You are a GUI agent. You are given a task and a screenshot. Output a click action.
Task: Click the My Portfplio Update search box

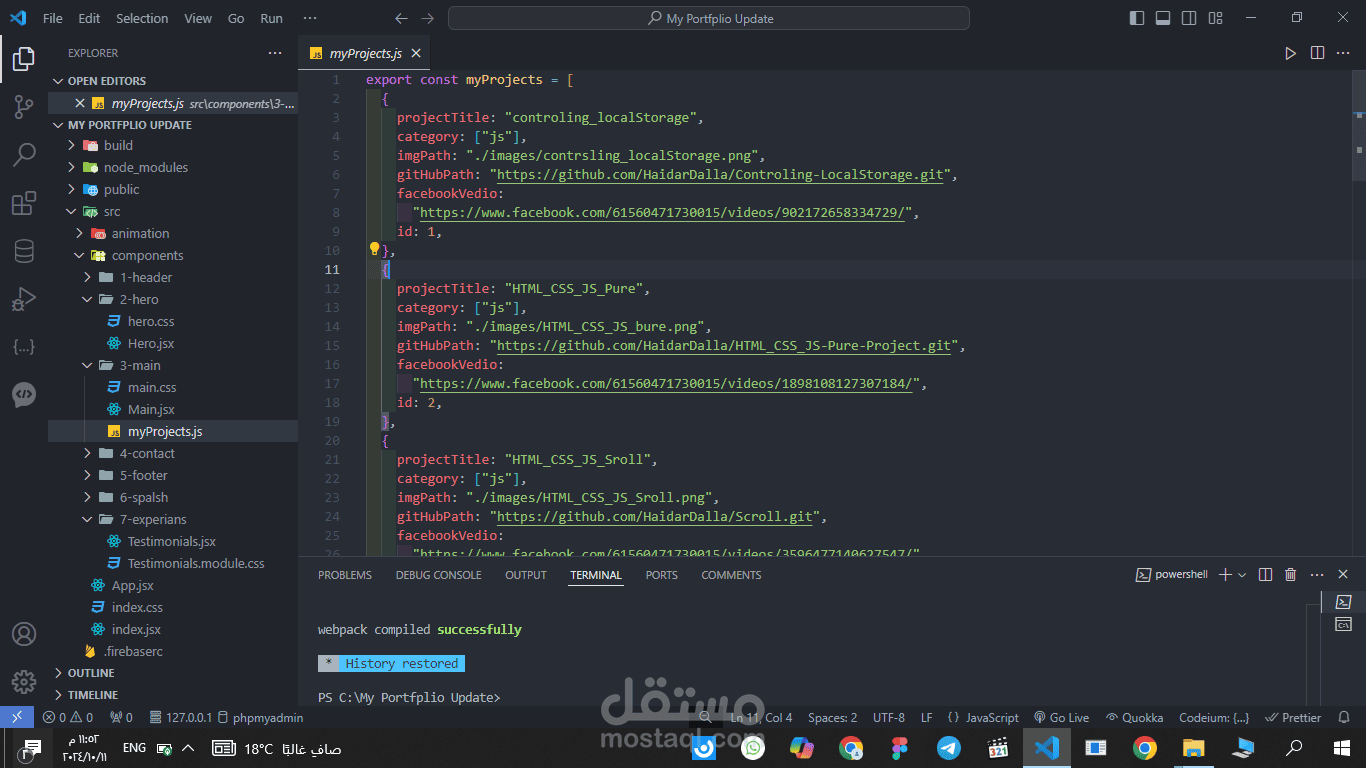point(709,18)
